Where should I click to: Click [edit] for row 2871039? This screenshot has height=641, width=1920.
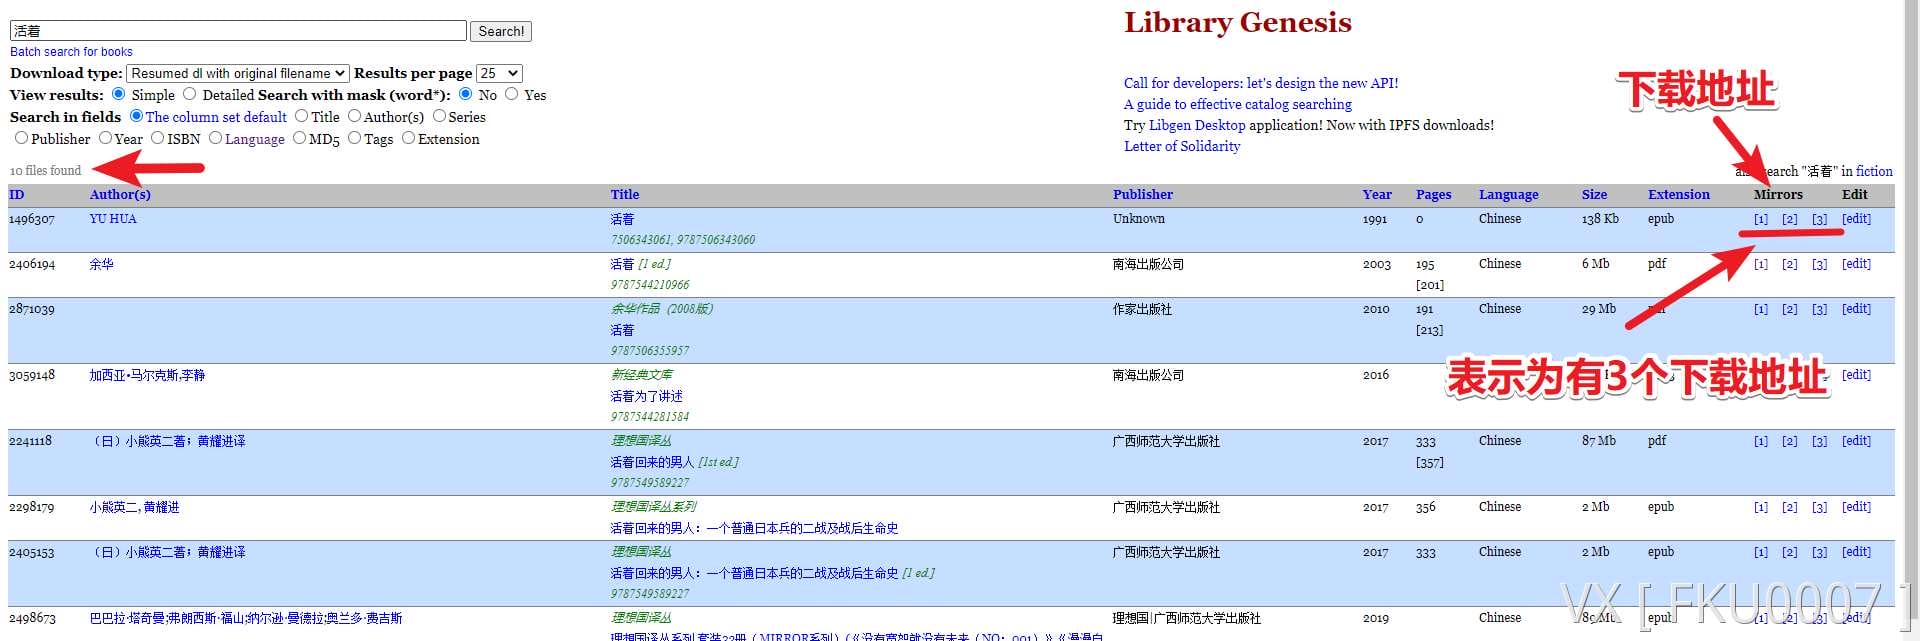click(1856, 309)
